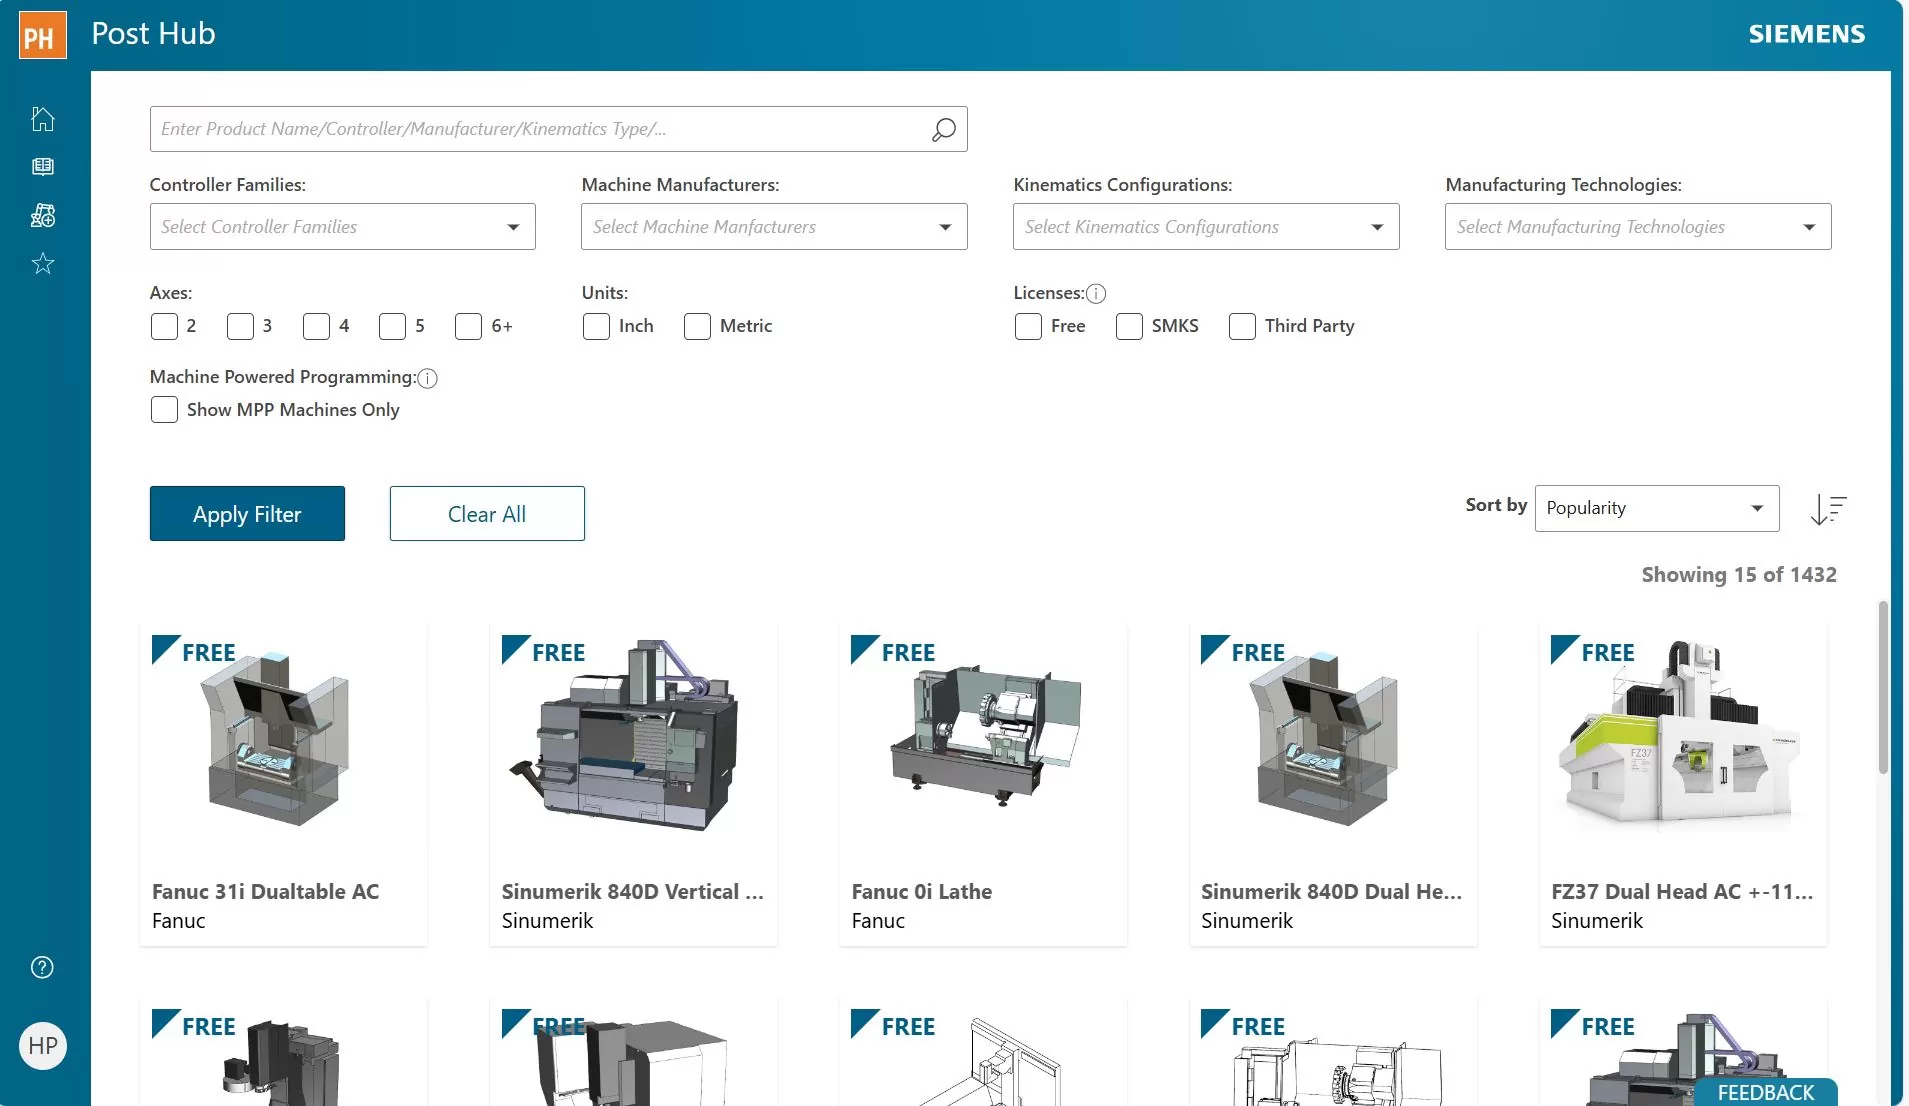Tick the Free license checkbox
This screenshot has width=1909, height=1106.
[1028, 326]
